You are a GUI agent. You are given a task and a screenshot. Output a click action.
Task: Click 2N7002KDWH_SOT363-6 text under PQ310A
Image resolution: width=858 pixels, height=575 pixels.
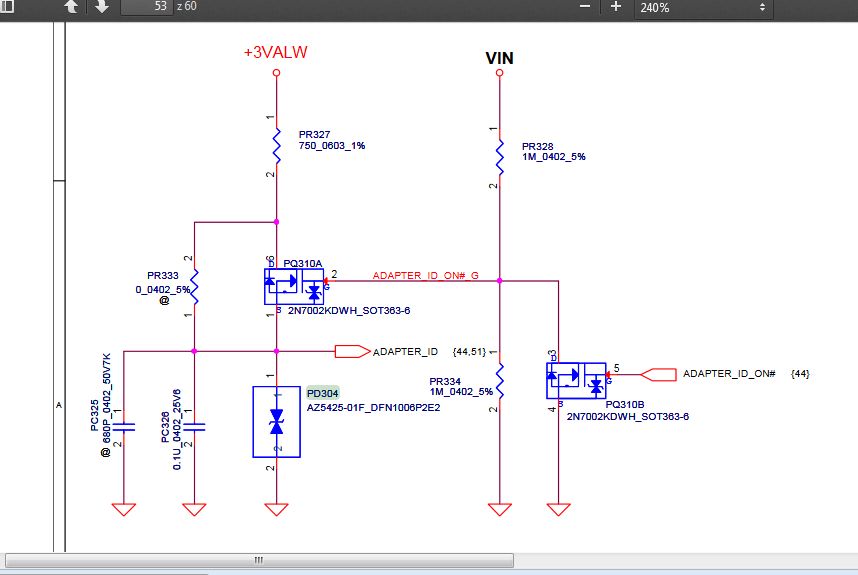coord(349,310)
